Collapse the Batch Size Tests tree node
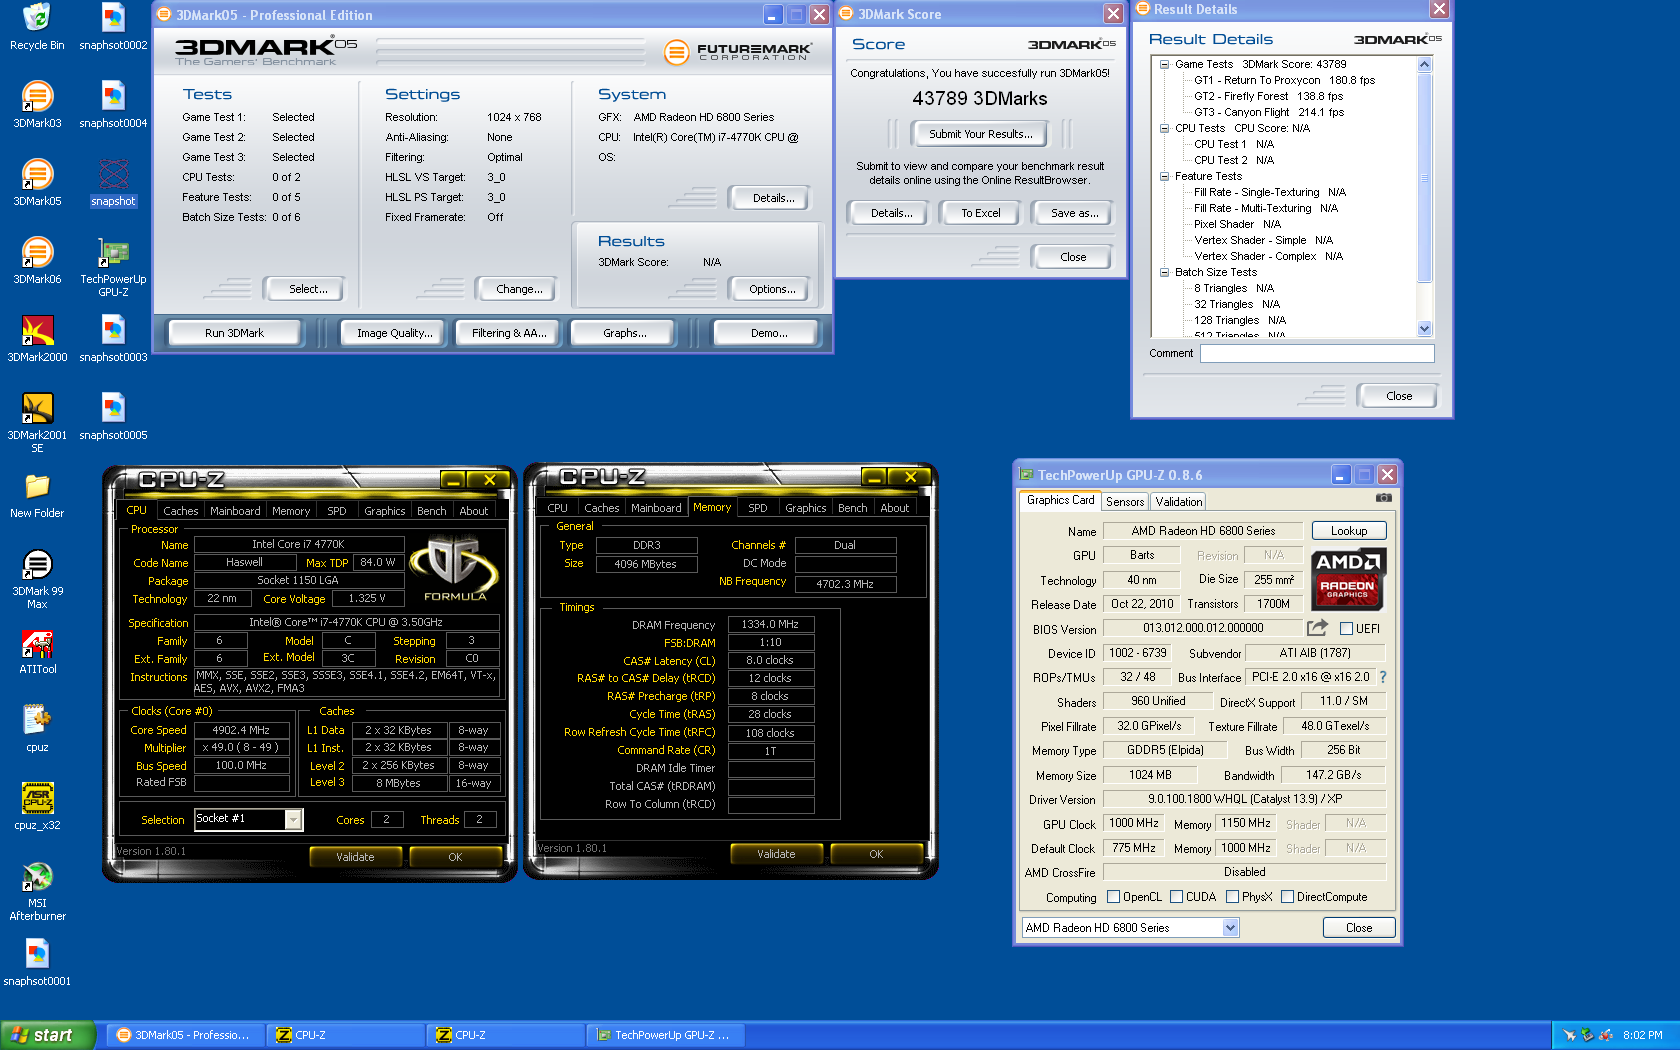Image resolution: width=1680 pixels, height=1050 pixels. pos(1165,272)
